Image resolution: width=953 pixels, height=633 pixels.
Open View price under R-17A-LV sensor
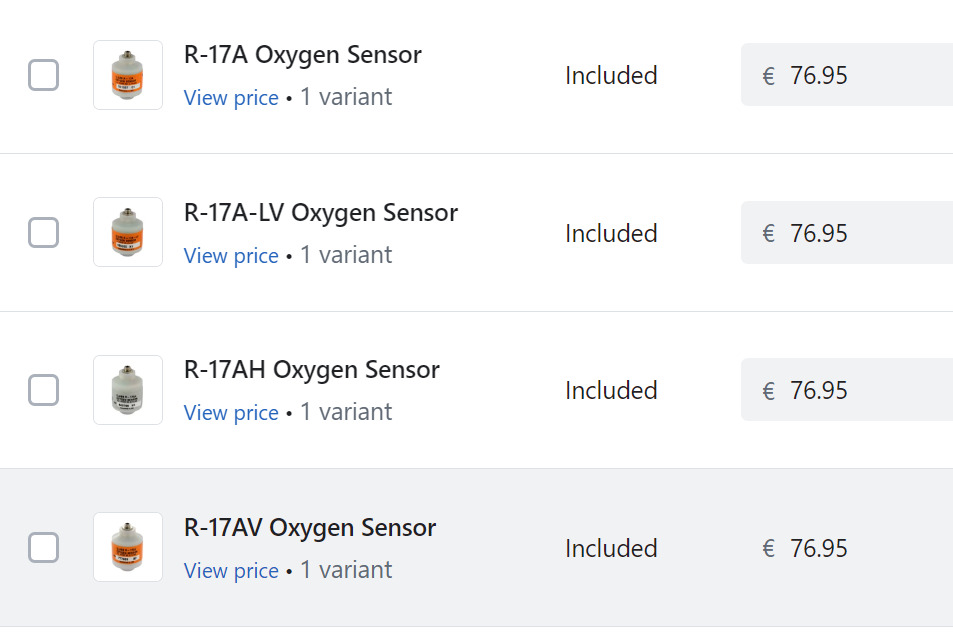(x=231, y=256)
